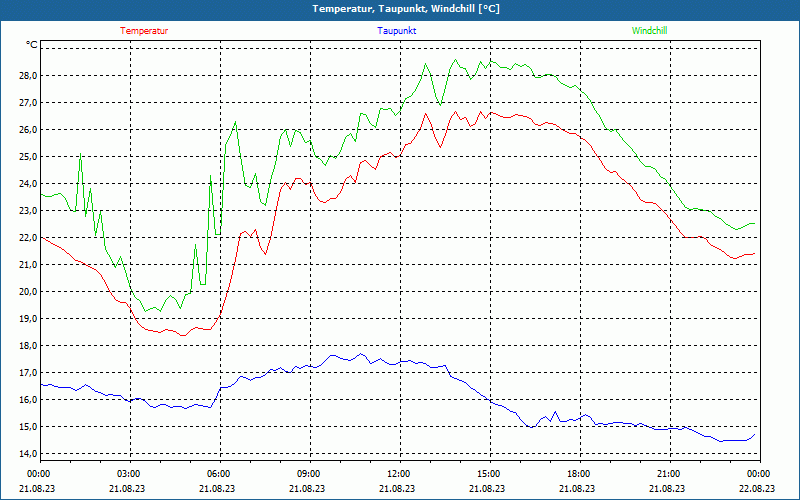Click the 25,0 y-axis value
Image resolution: width=800 pixels, height=500 pixels.
[28, 157]
